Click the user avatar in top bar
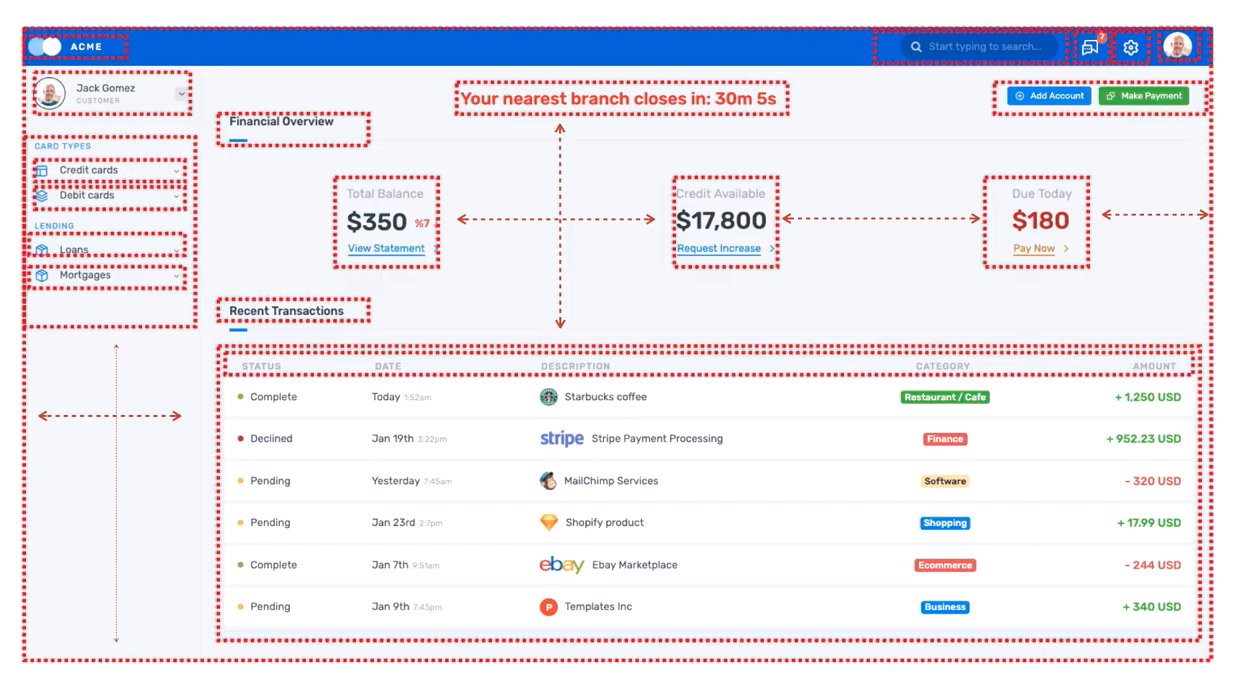The width and height of the screenshot is (1242, 677). (1178, 46)
